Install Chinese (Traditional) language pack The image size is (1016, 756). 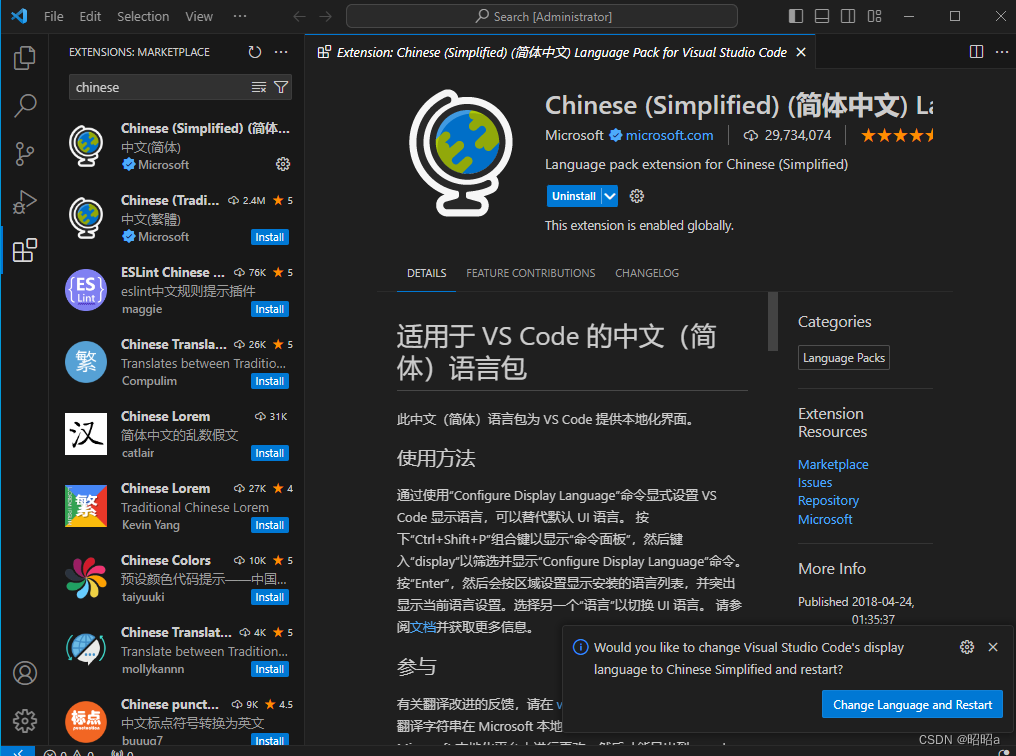point(270,237)
